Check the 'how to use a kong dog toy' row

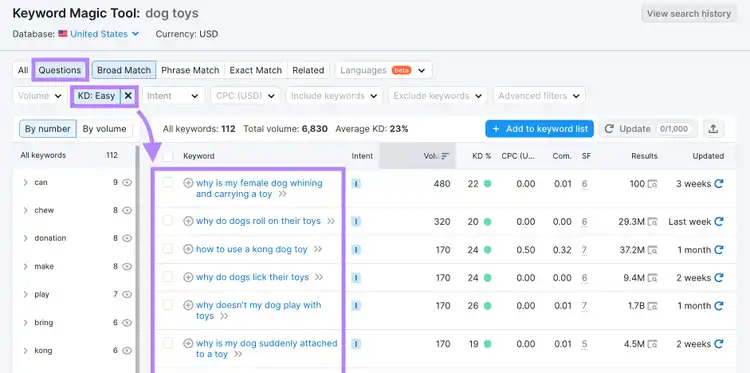(x=167, y=249)
